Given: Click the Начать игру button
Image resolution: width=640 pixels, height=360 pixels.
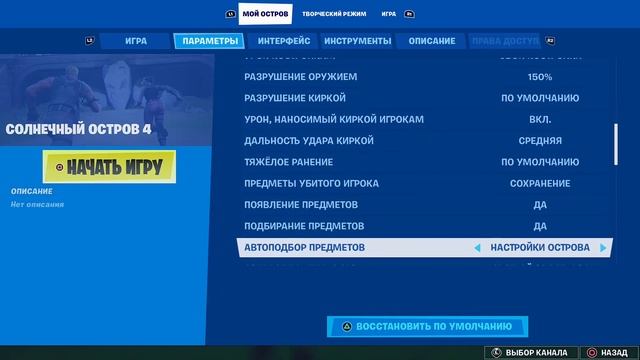Looking at the screenshot, I should point(109,167).
